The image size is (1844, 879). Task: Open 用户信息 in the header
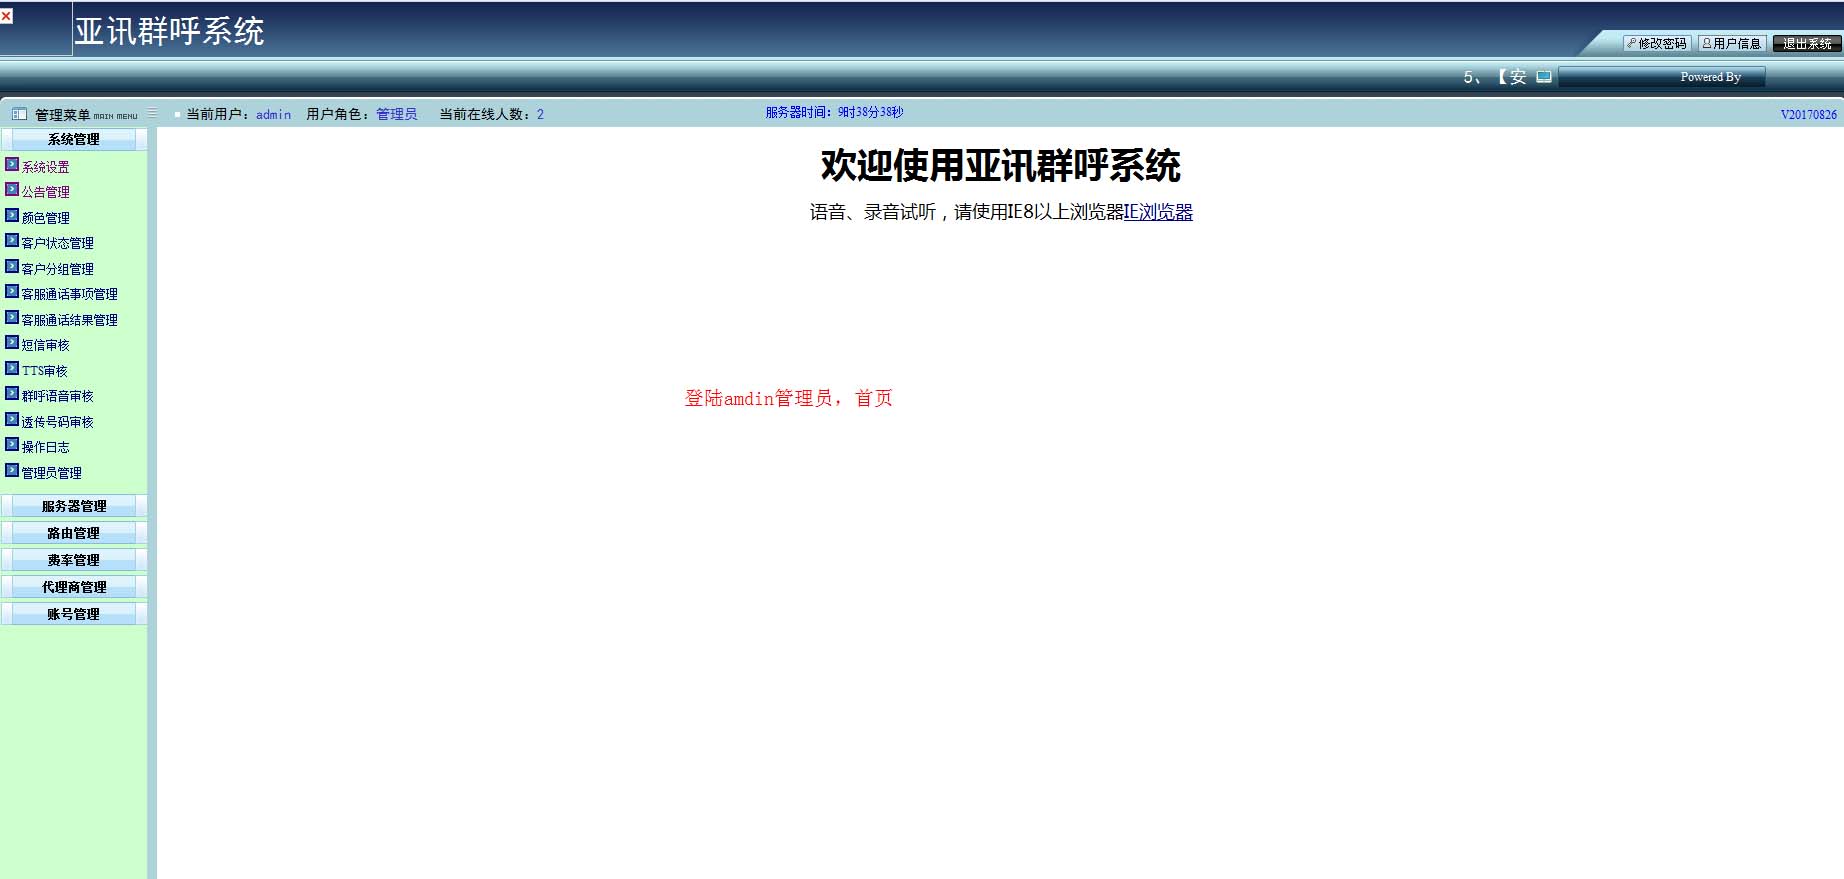pos(1732,43)
